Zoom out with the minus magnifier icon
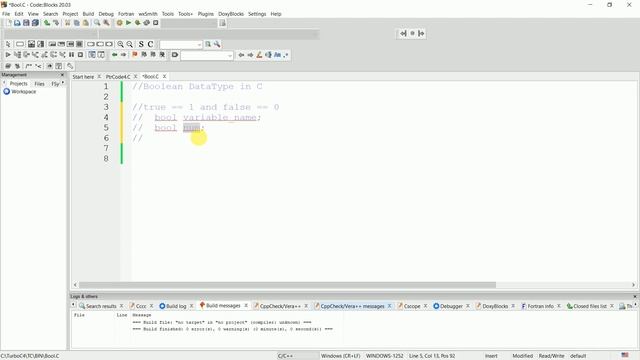 click(129, 44)
